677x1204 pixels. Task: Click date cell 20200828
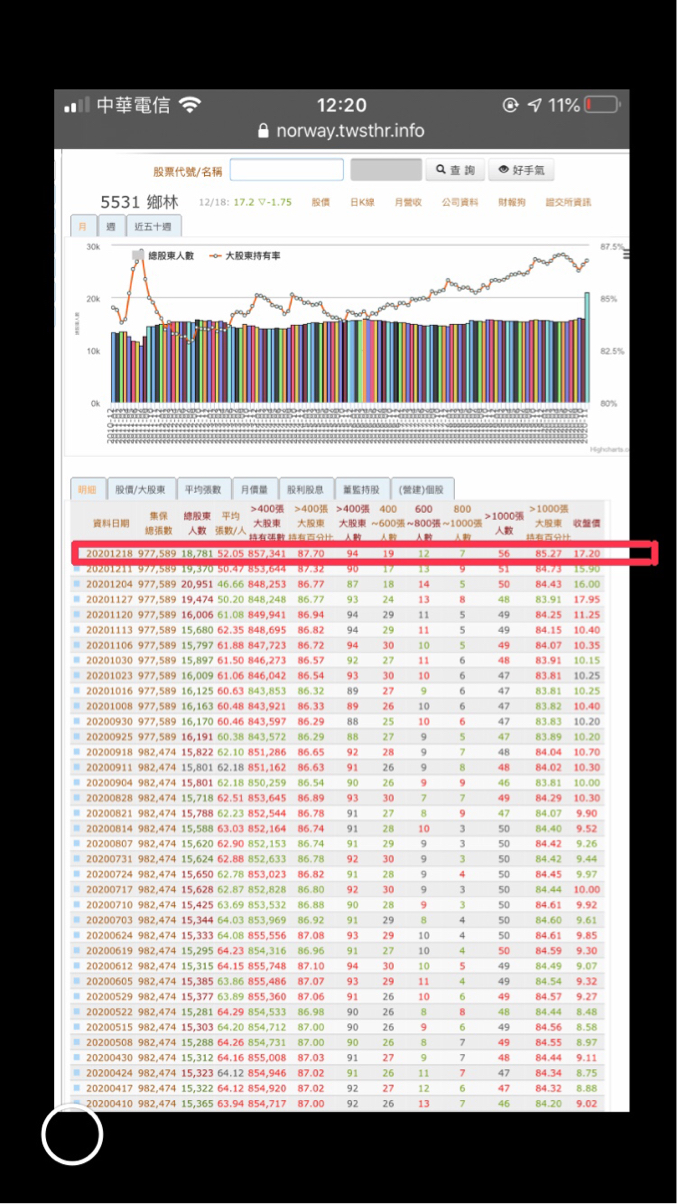point(109,797)
